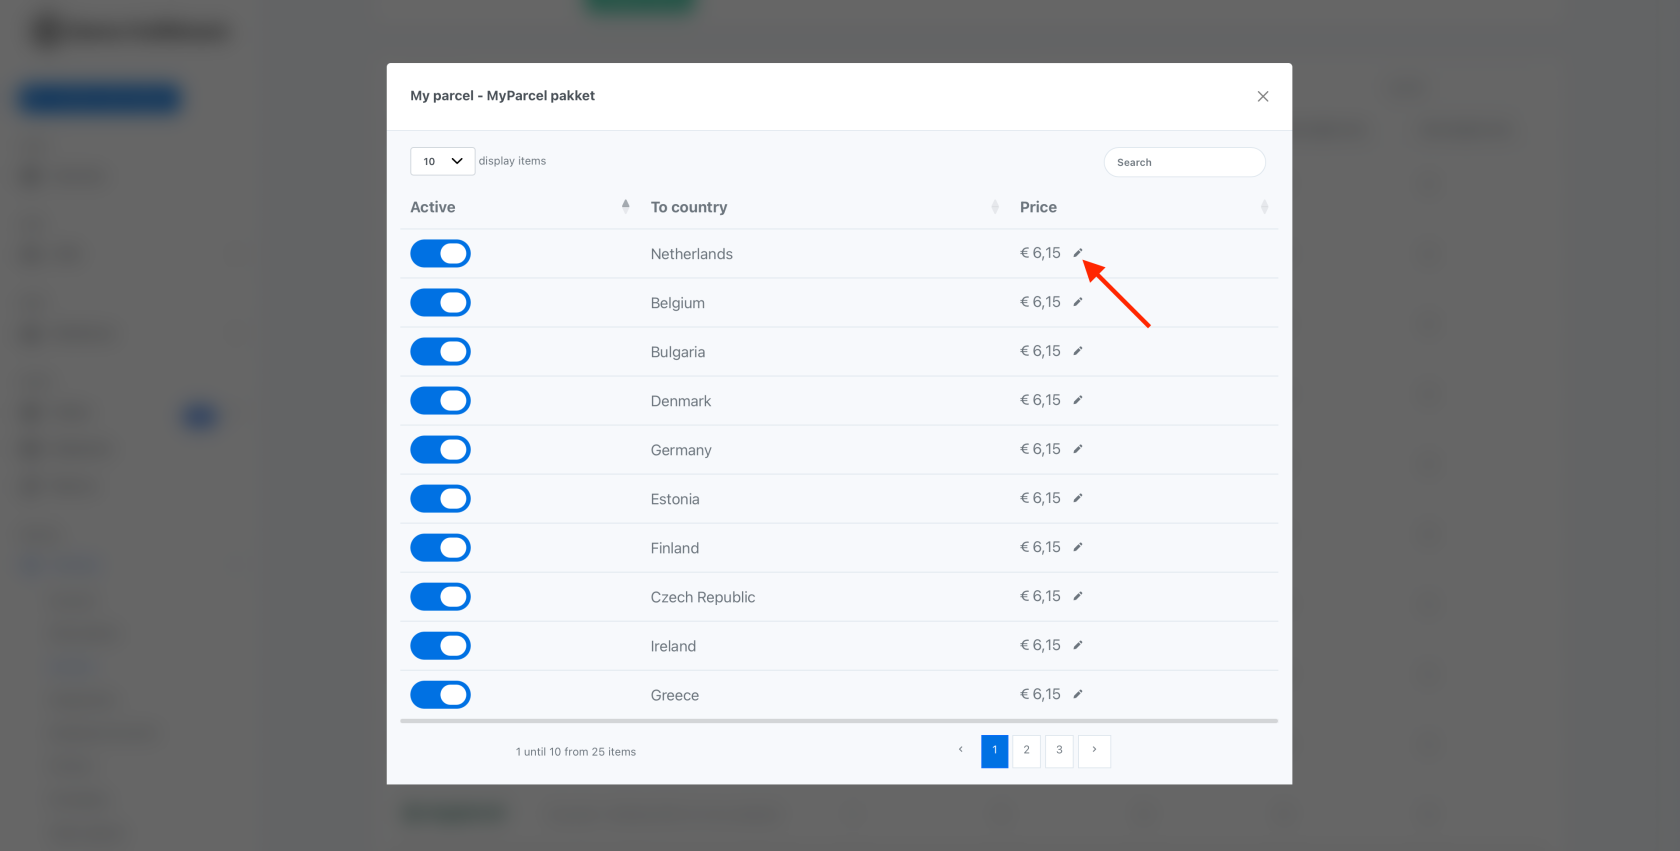Edit the Finland price with pencil icon
This screenshot has width=1680, height=851.
pos(1078,547)
